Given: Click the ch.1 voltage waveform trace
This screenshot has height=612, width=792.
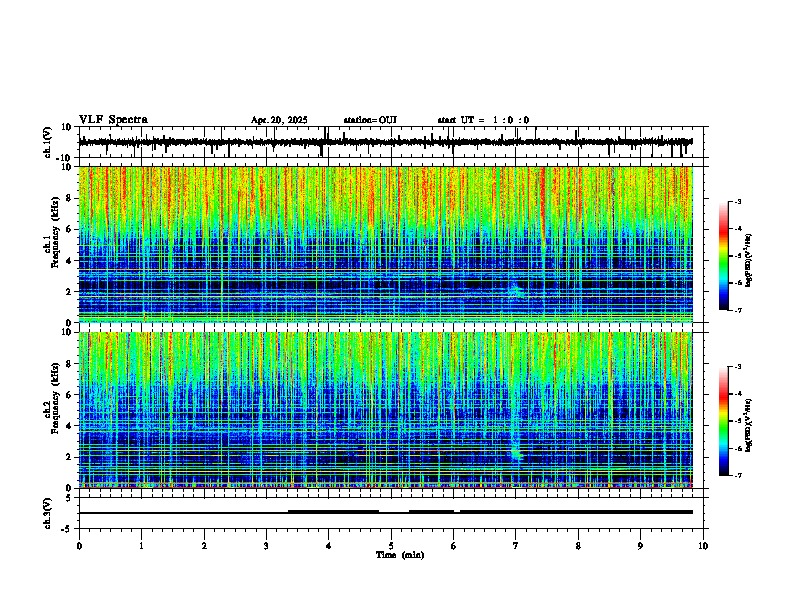Looking at the screenshot, I should tap(385, 142).
